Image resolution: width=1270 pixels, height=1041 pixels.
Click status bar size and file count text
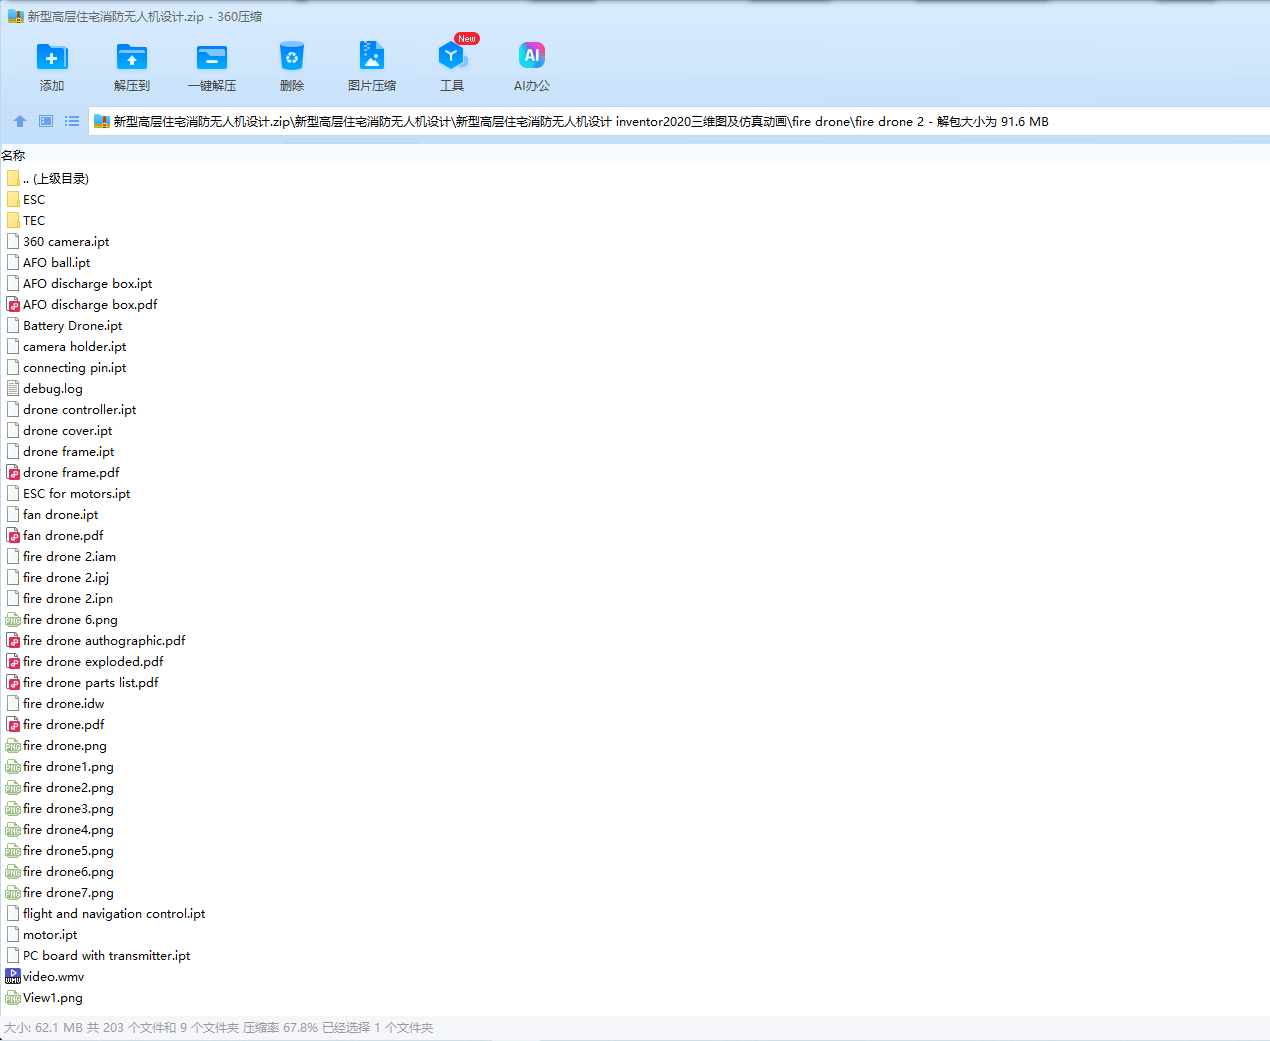218,1027
